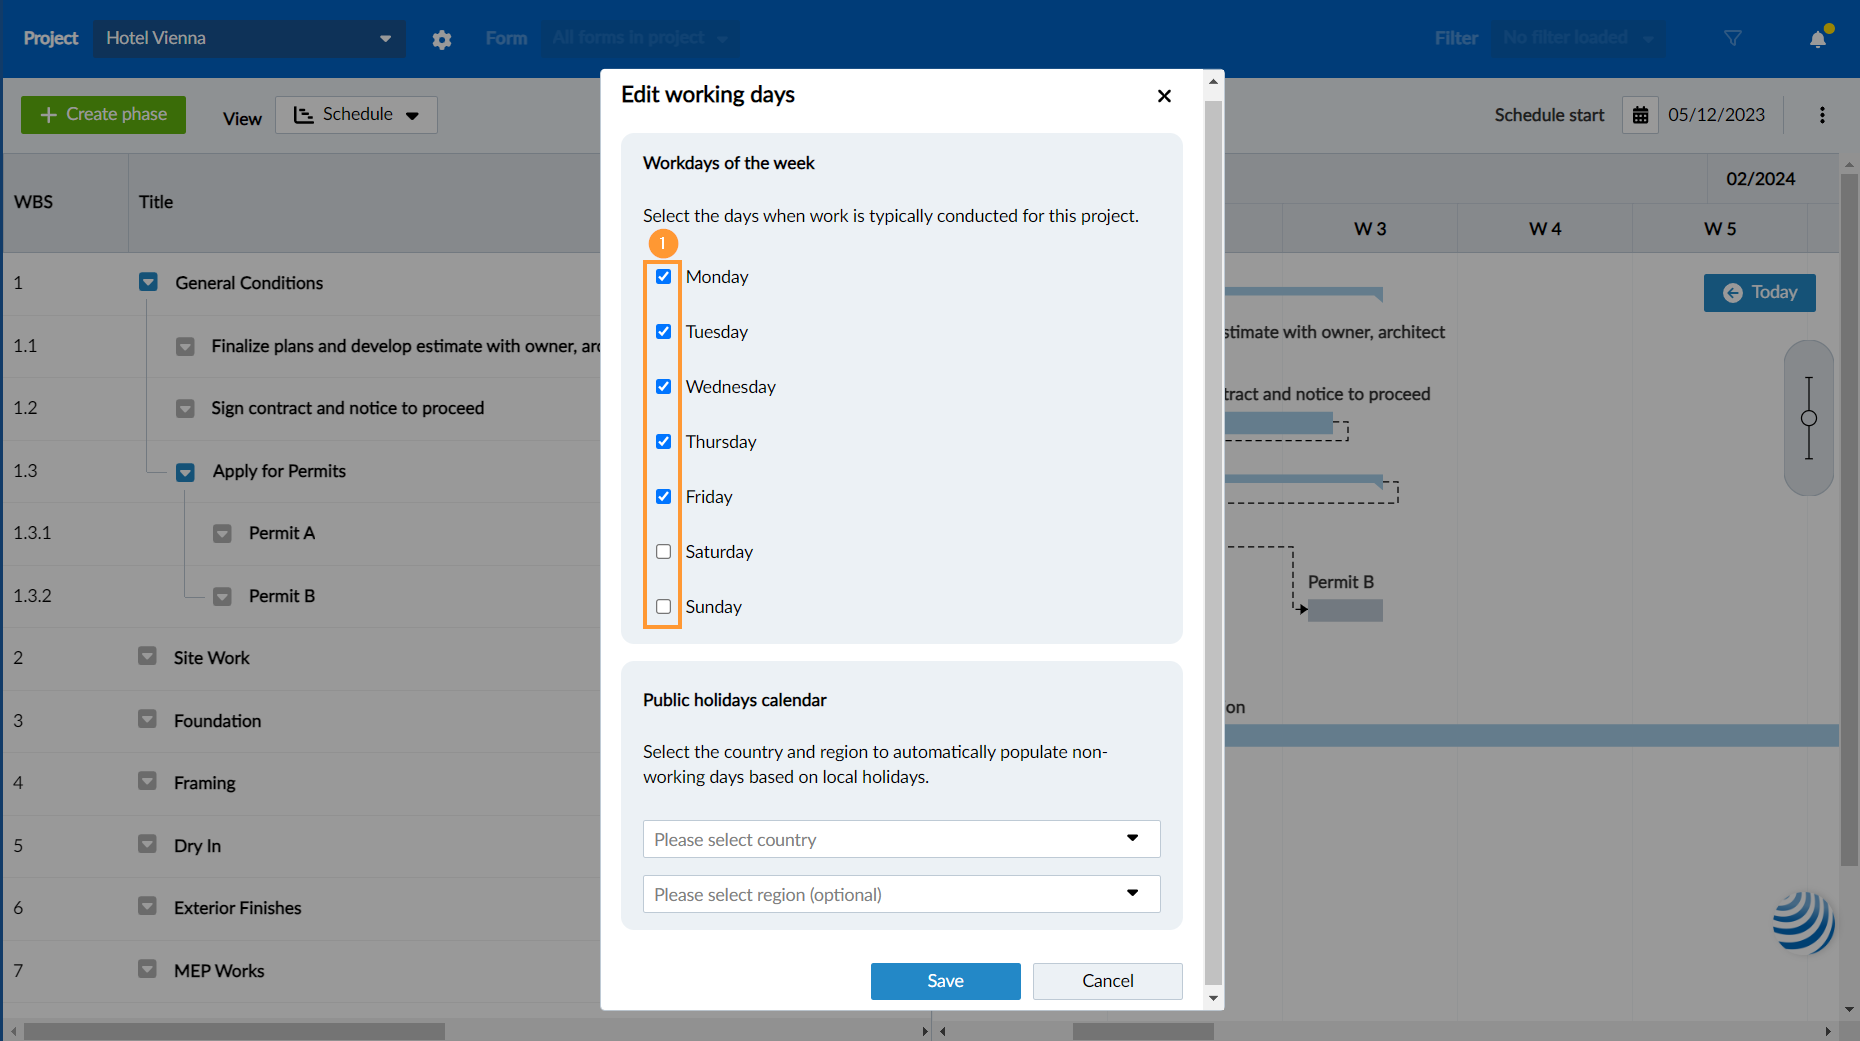Open the Schedule view menu
1860x1041 pixels.
click(356, 115)
